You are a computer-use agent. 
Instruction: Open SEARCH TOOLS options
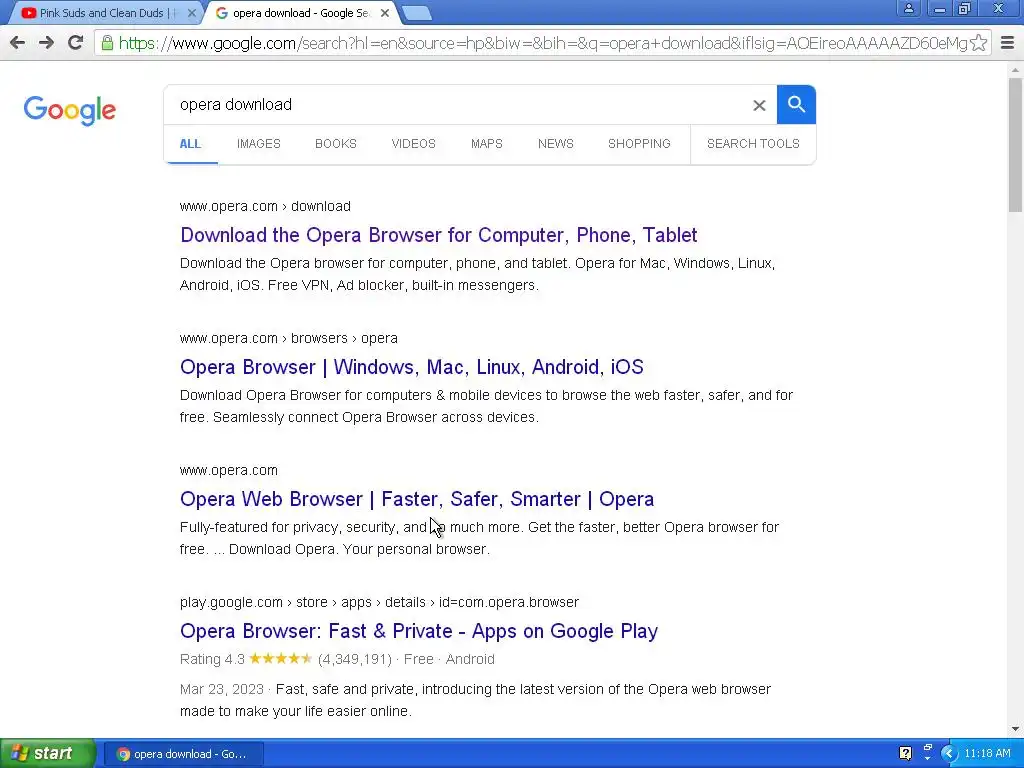pos(753,144)
